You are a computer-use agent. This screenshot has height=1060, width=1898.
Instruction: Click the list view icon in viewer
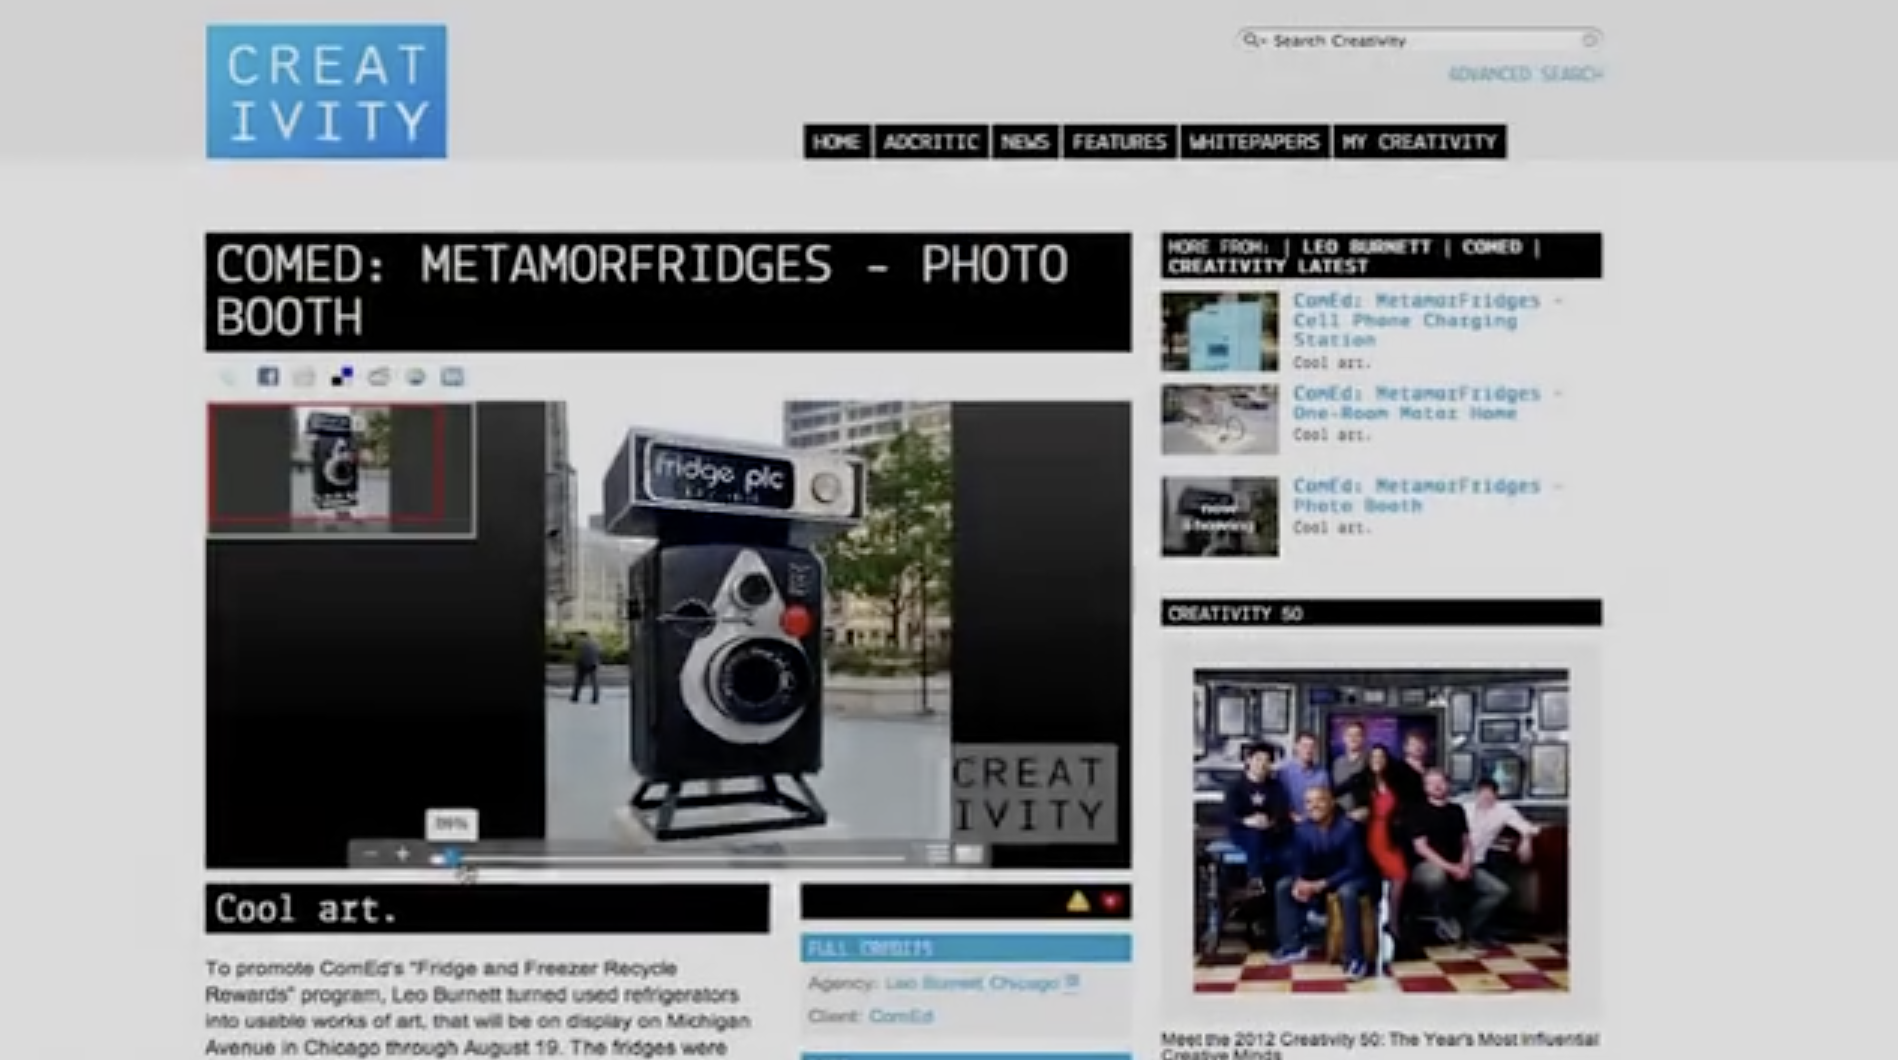(x=937, y=854)
